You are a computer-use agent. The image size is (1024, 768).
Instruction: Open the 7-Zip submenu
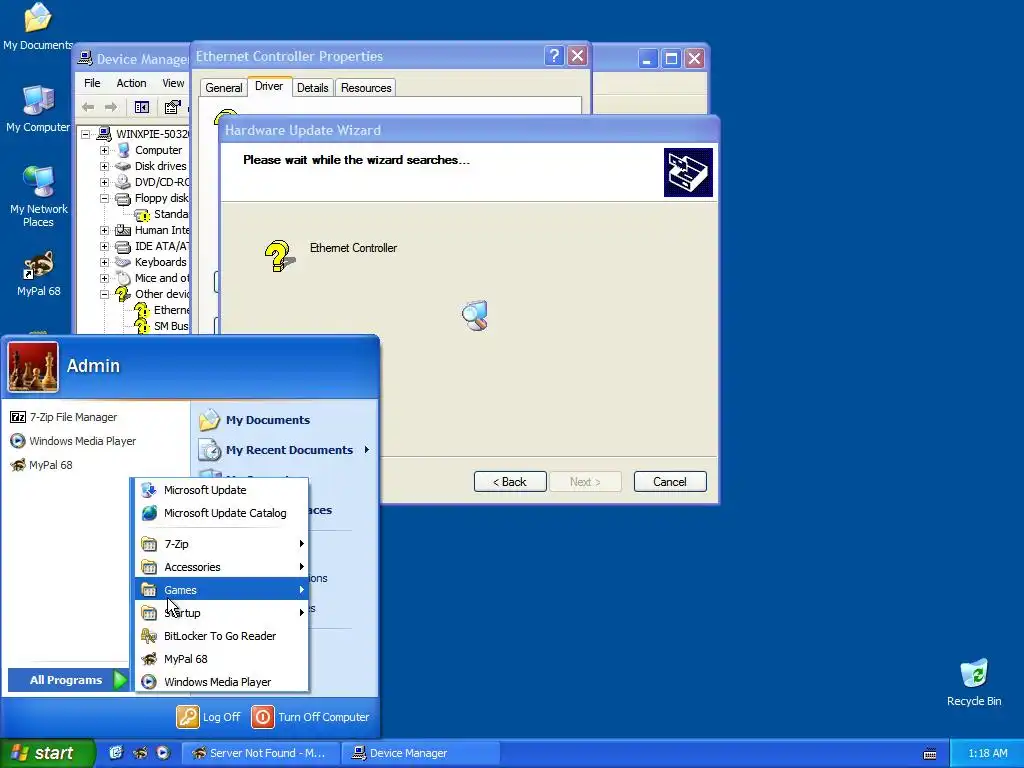(221, 543)
